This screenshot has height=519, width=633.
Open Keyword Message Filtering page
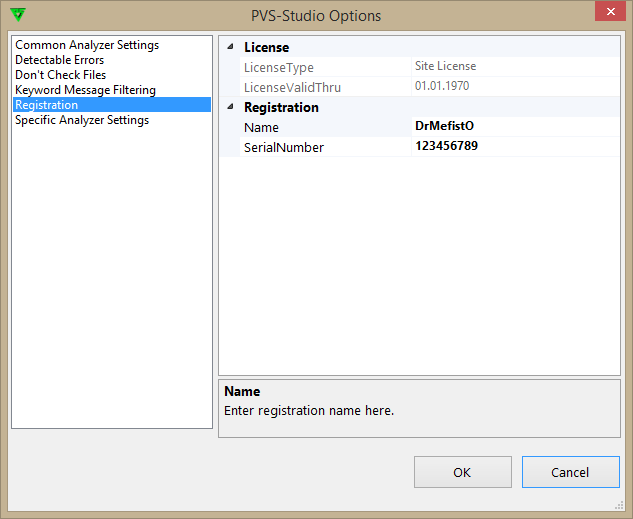point(86,90)
